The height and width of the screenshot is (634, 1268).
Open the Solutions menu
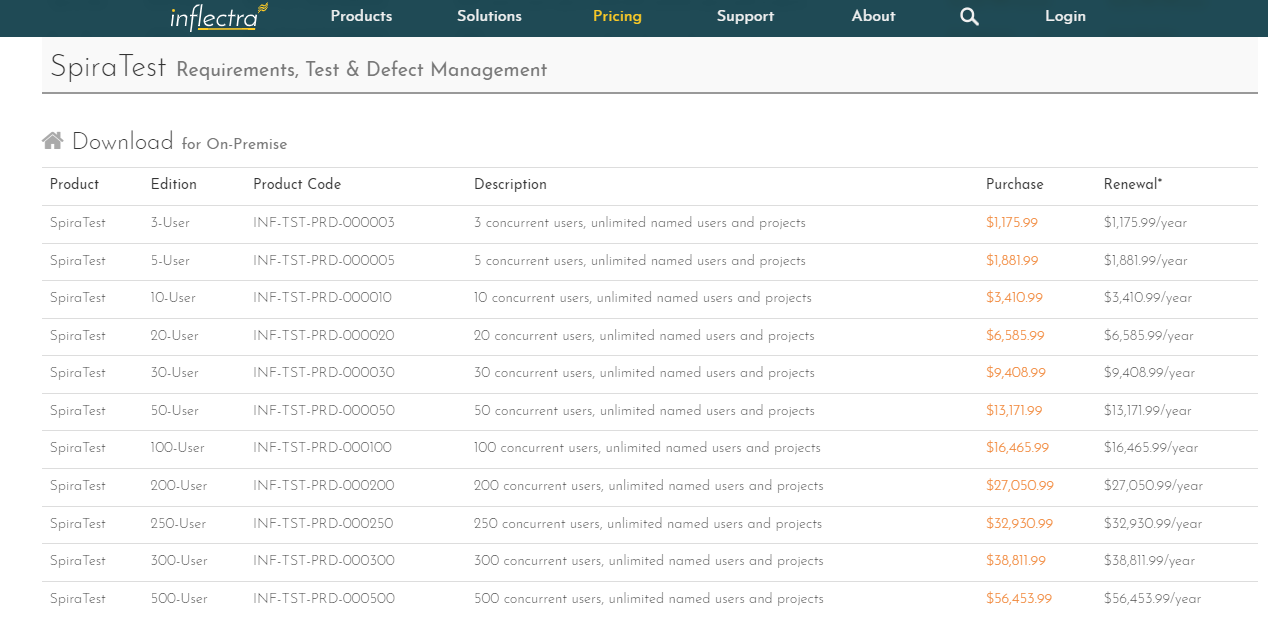489,16
